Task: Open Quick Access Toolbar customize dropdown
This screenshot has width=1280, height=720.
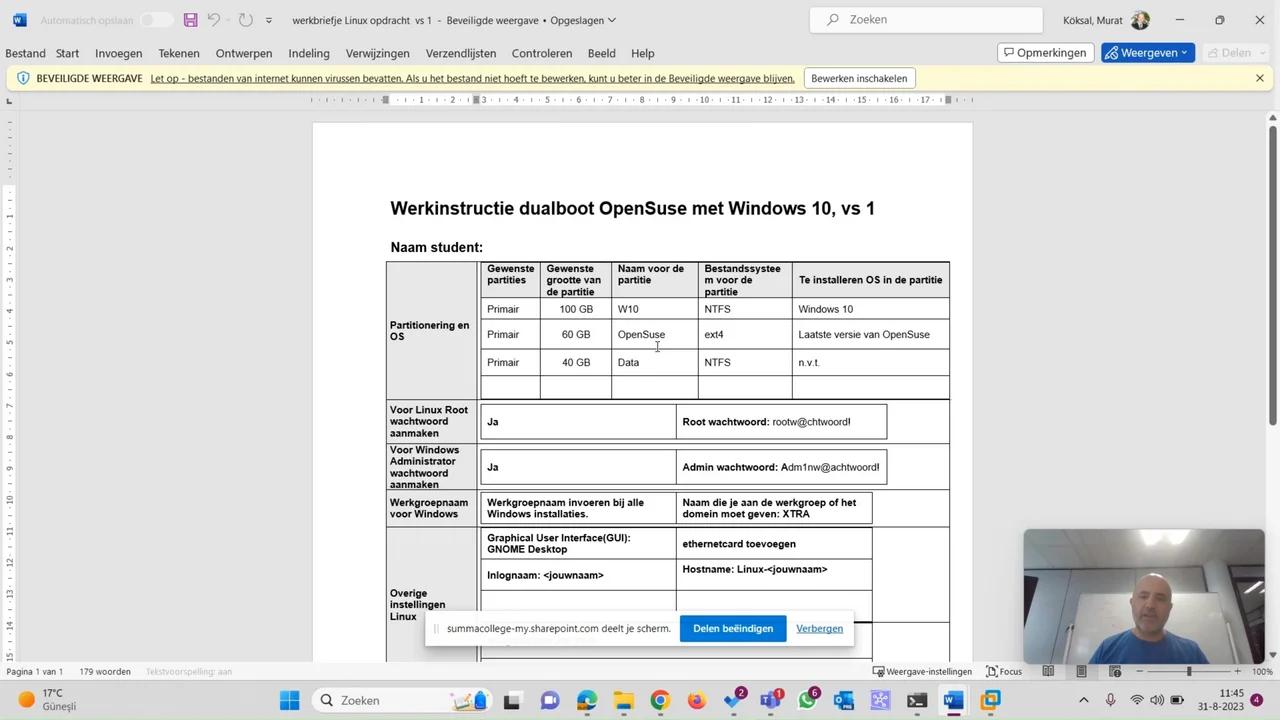Action: tap(269, 20)
